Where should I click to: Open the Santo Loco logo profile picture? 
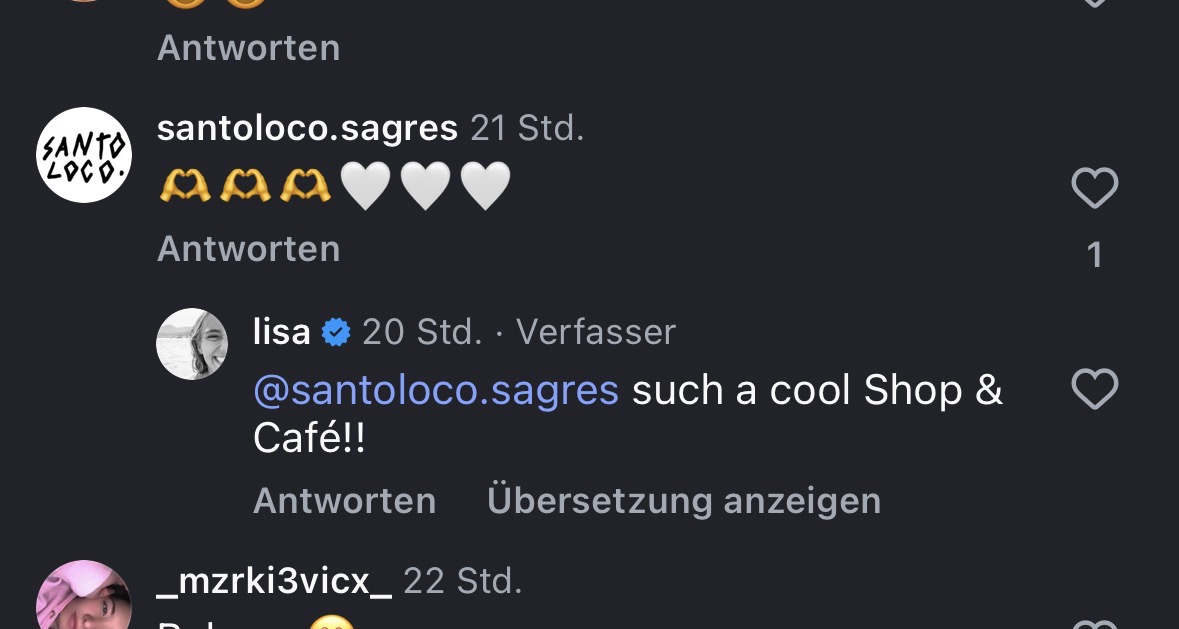(x=84, y=155)
